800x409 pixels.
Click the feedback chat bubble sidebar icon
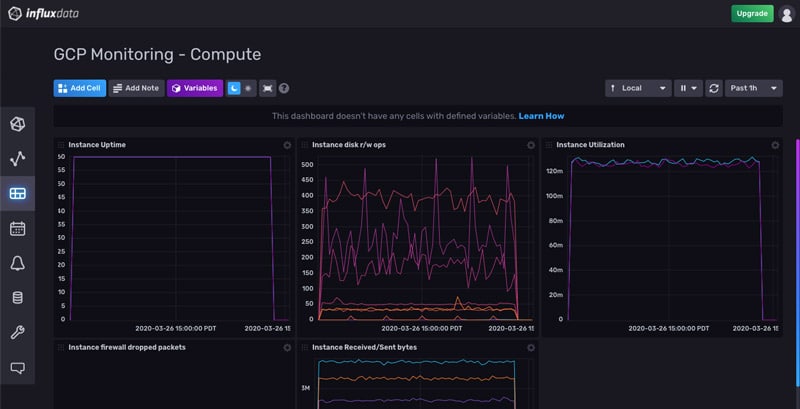click(17, 368)
